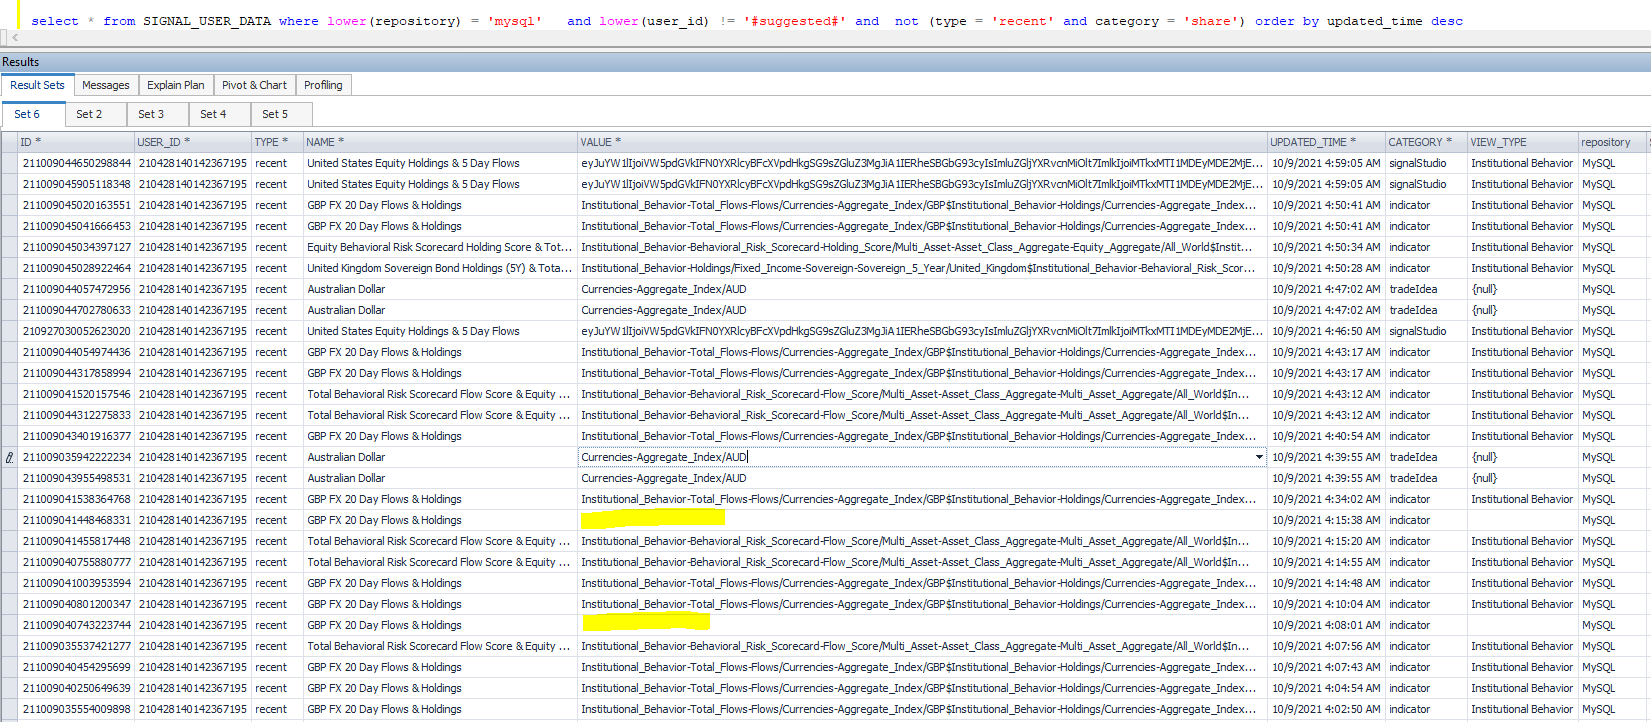This screenshot has height=722, width=1651.
Task: Click the left scroll arrow below the SQL editor
Action: [x=14, y=38]
